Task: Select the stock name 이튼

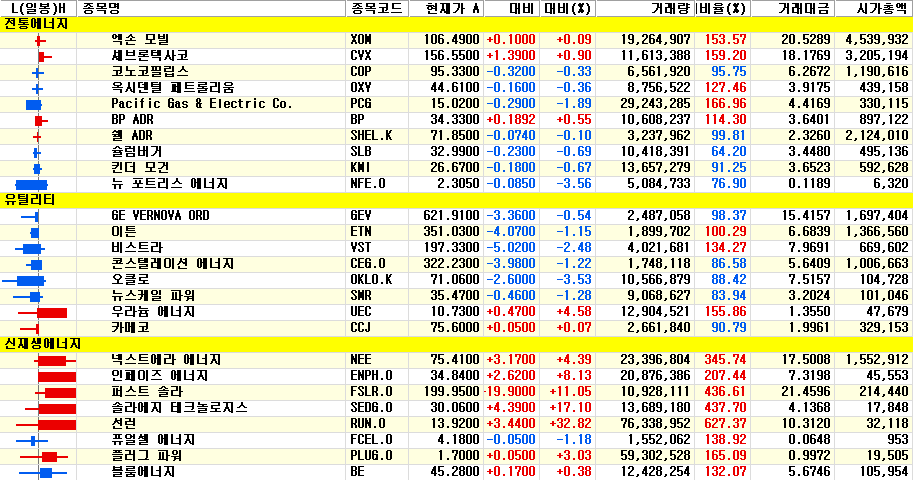Action: [124, 232]
